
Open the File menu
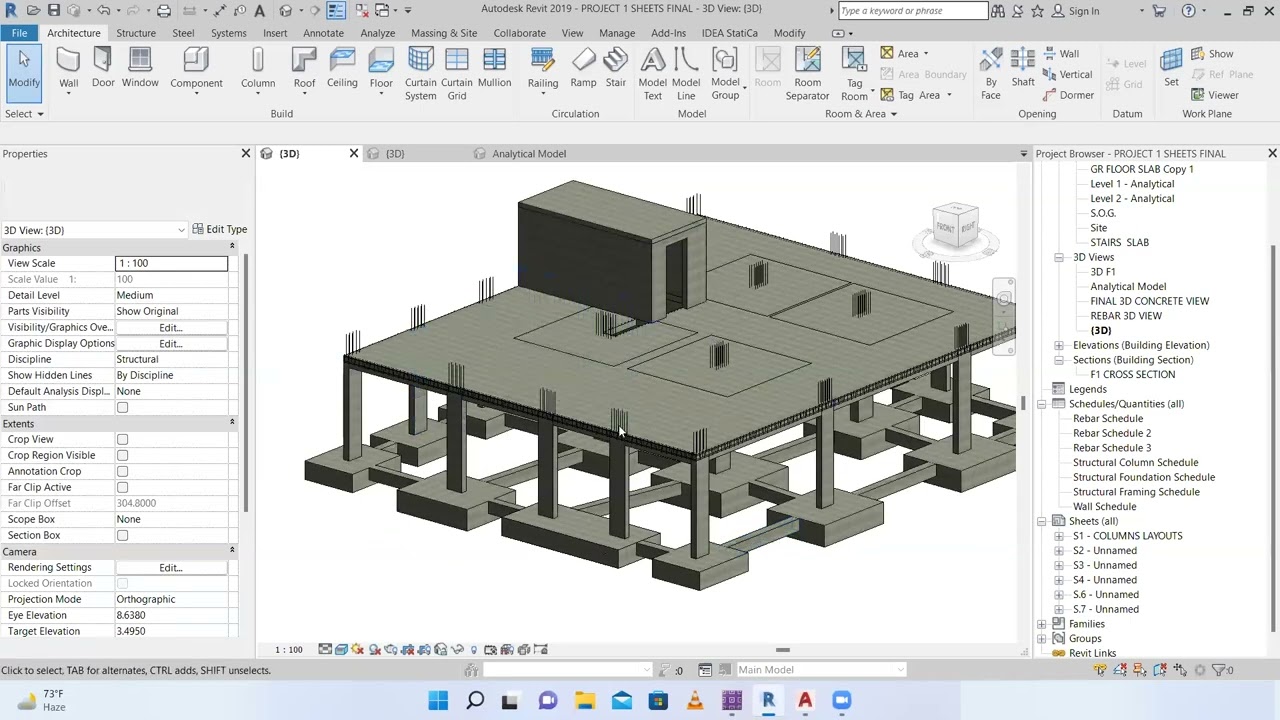[19, 33]
